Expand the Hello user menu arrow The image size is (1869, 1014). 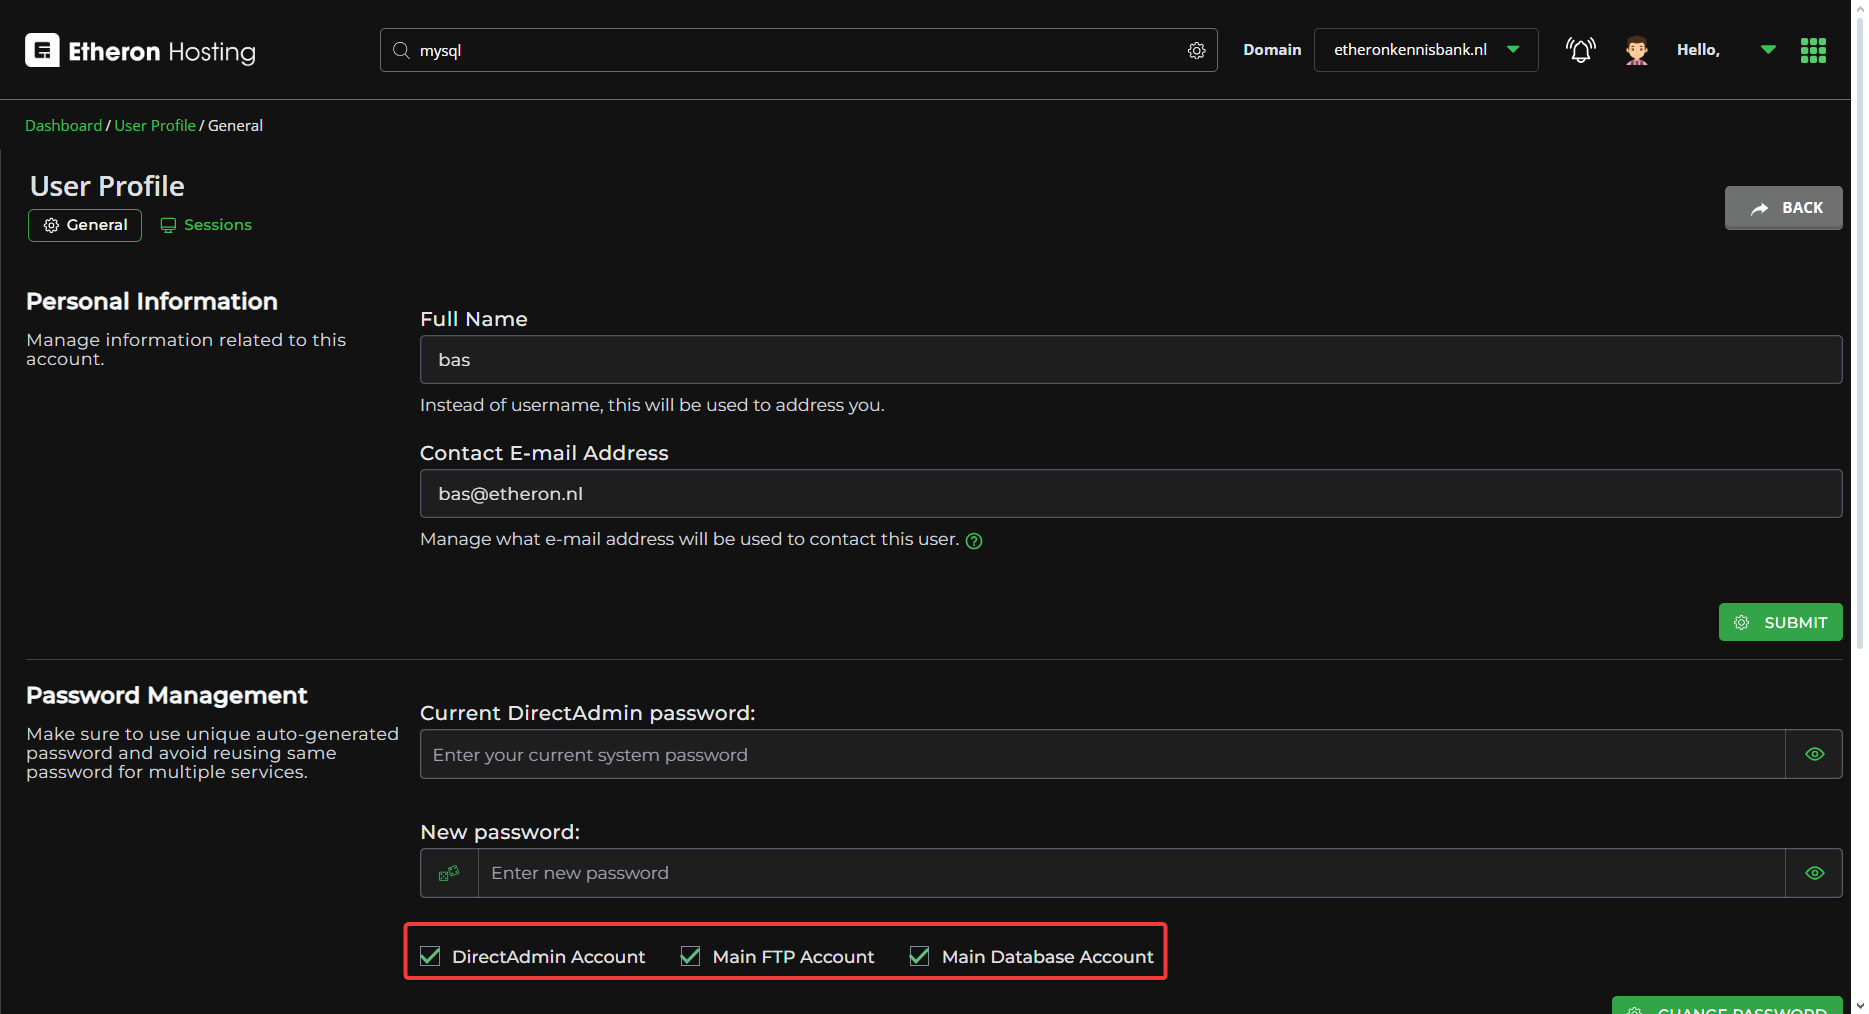(x=1768, y=50)
